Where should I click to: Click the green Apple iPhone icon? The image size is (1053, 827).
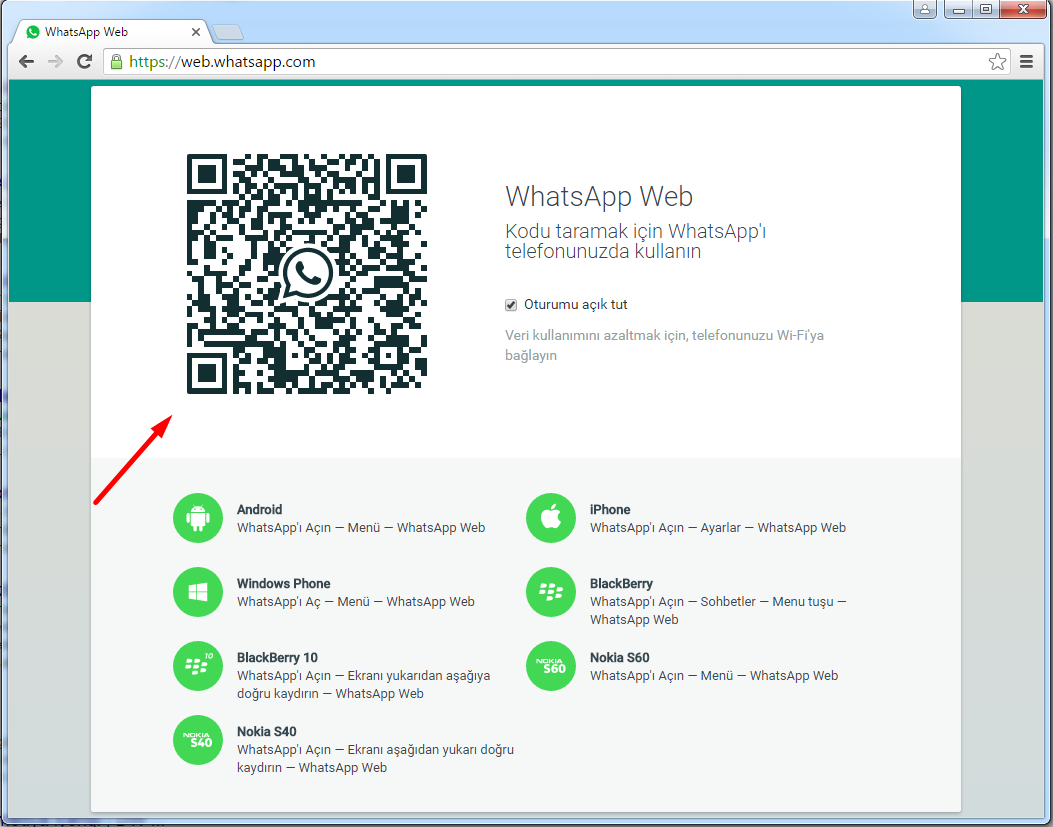click(551, 518)
